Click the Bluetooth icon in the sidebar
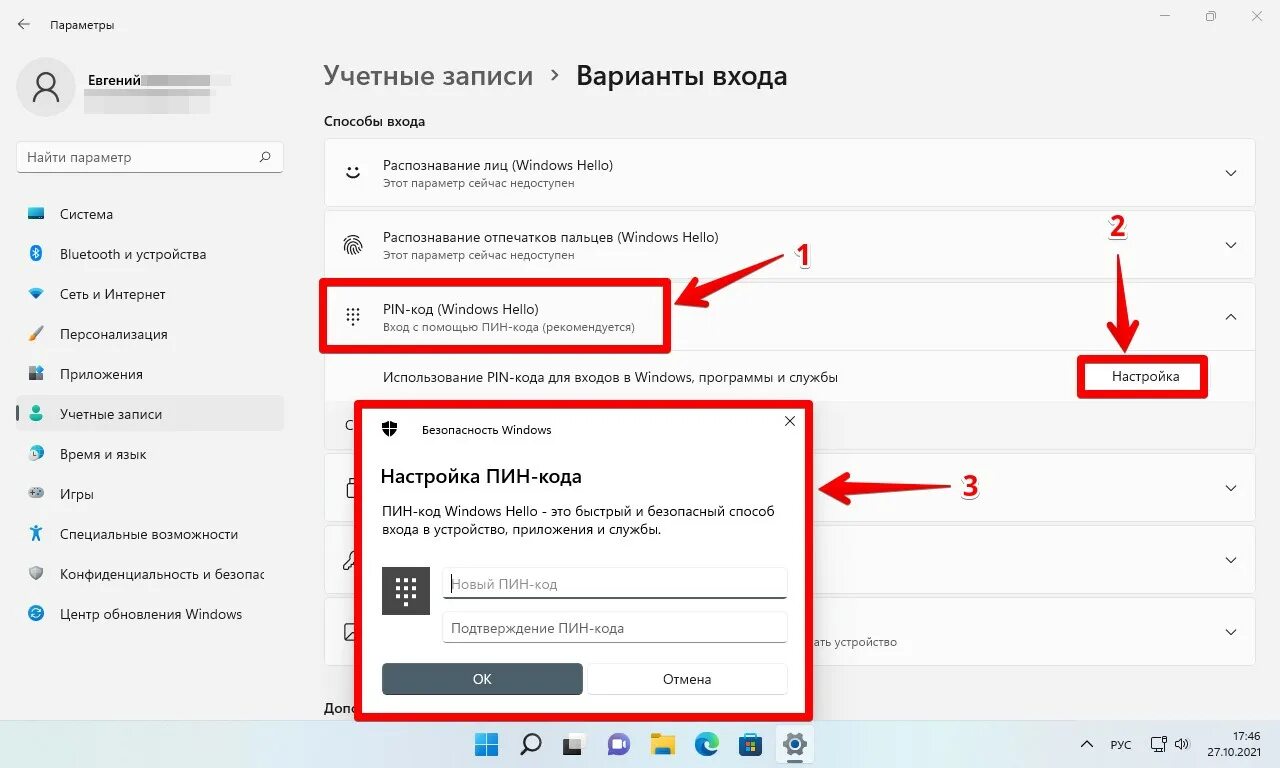The image size is (1280, 768). [36, 254]
